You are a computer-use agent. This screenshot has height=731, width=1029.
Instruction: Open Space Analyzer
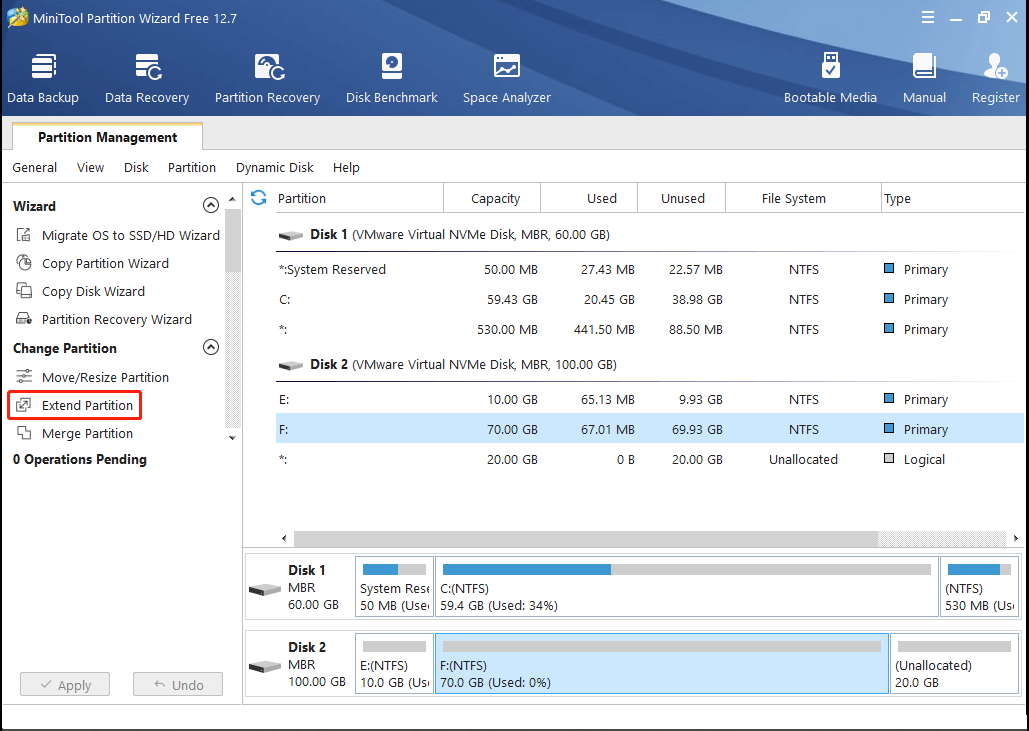tap(507, 79)
